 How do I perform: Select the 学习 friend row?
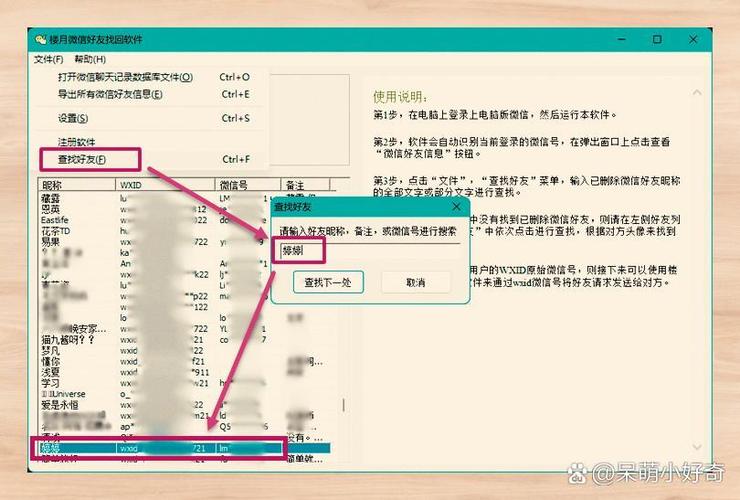click(184, 383)
